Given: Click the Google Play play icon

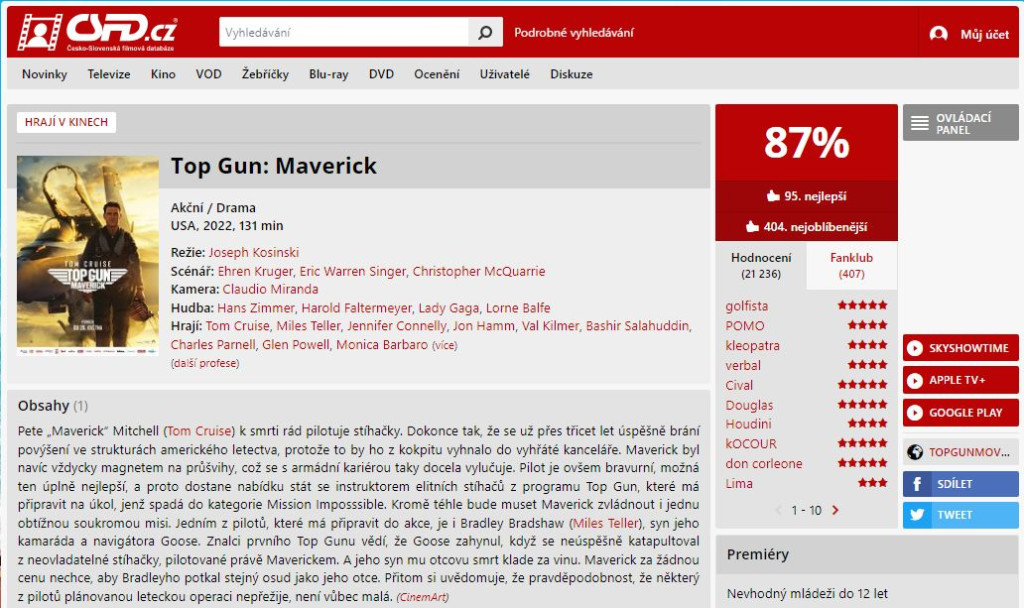Looking at the screenshot, I should pos(915,413).
